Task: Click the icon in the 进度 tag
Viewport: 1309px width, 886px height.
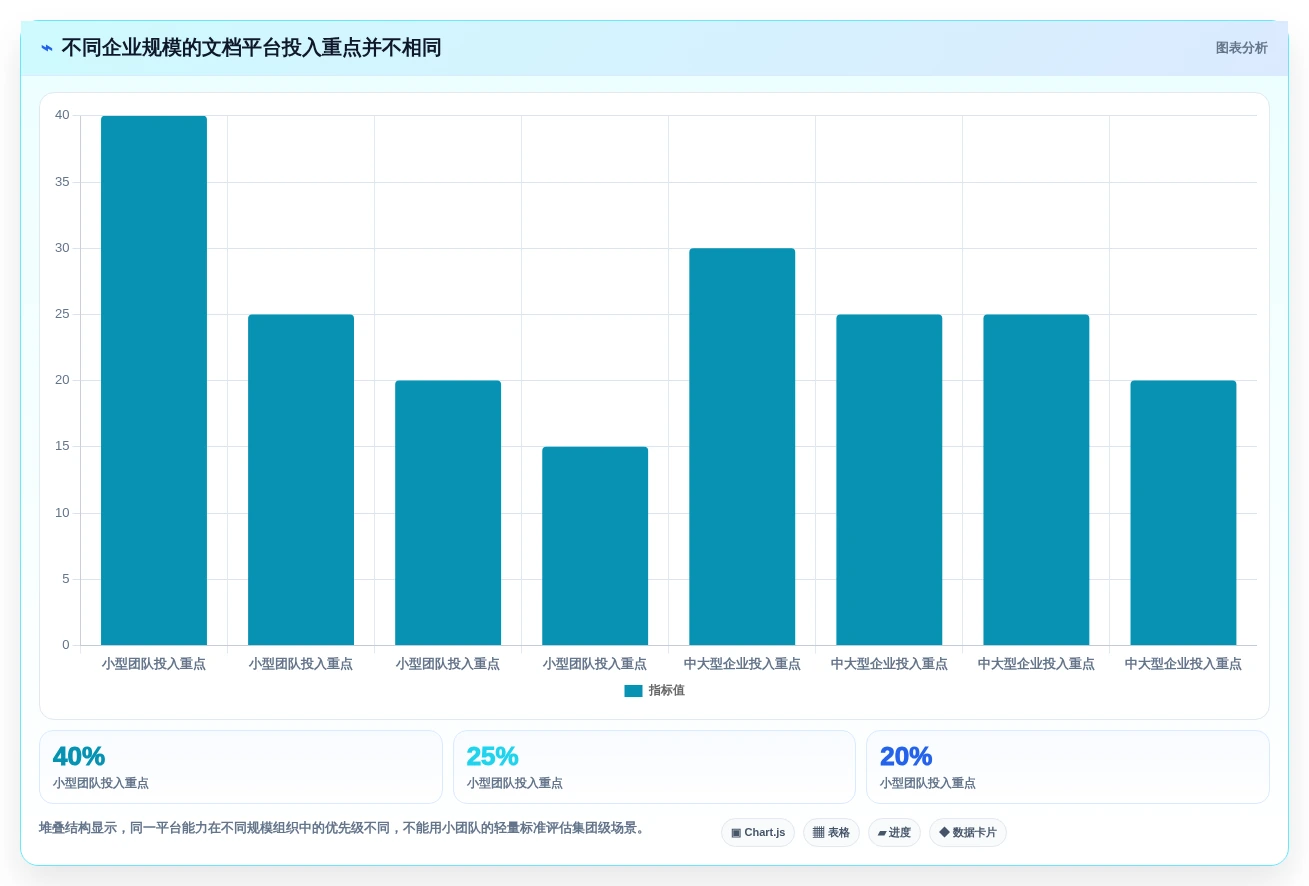Action: (x=882, y=832)
